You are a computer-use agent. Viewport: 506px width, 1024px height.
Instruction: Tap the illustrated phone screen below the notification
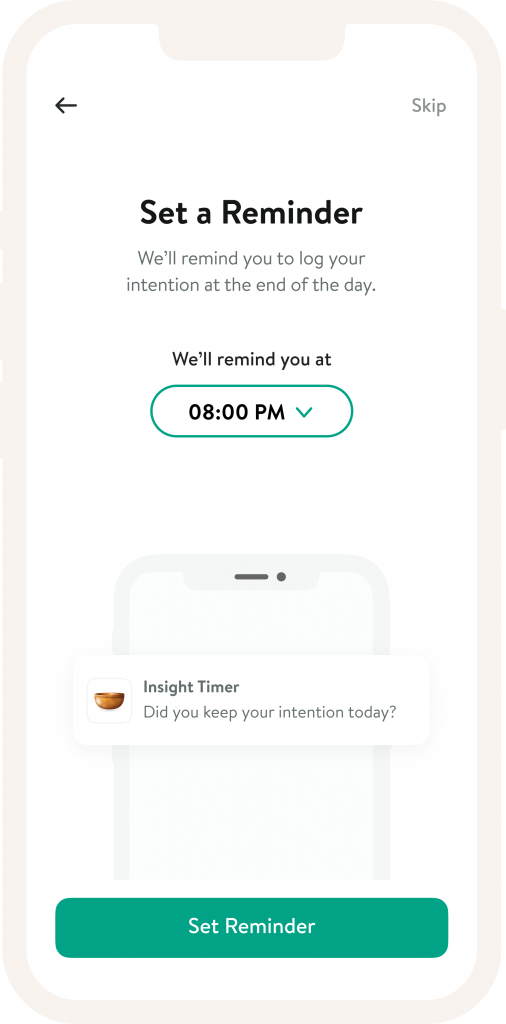click(251, 812)
